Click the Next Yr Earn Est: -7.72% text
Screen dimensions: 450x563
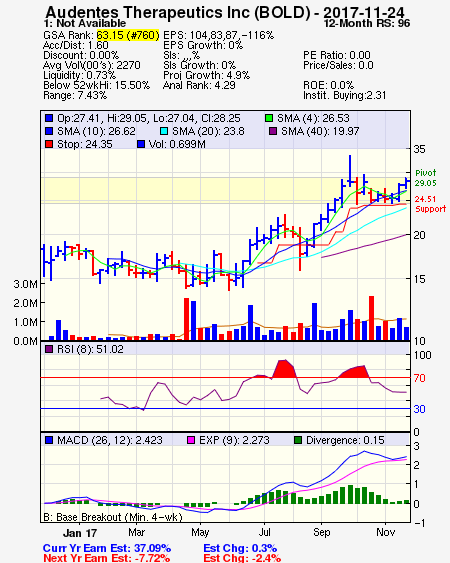[107, 558]
